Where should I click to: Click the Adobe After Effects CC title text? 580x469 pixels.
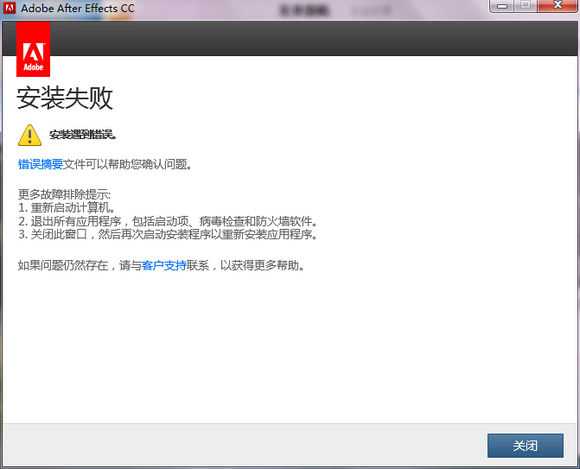click(x=78, y=8)
